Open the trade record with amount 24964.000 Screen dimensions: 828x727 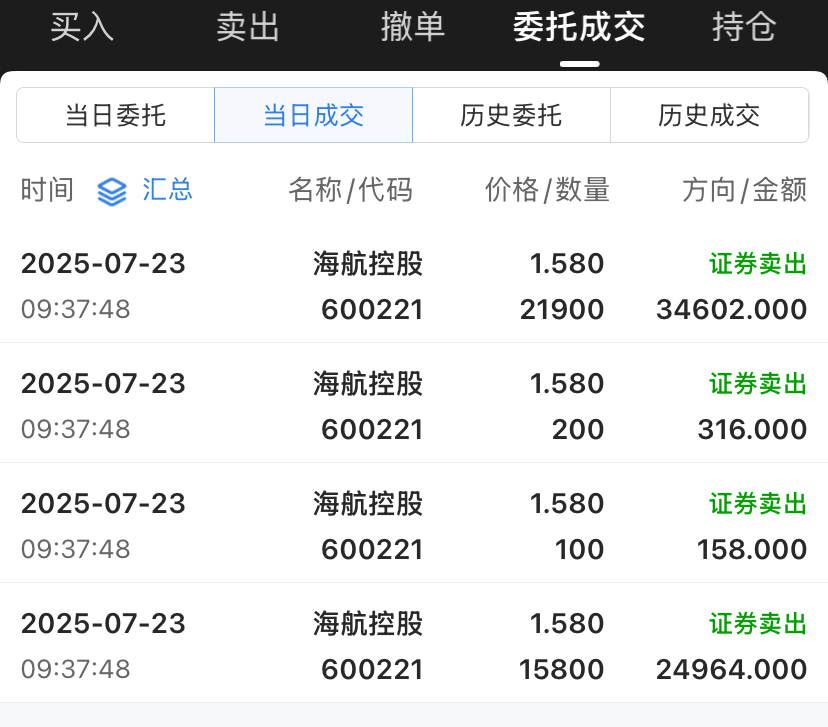coord(414,643)
